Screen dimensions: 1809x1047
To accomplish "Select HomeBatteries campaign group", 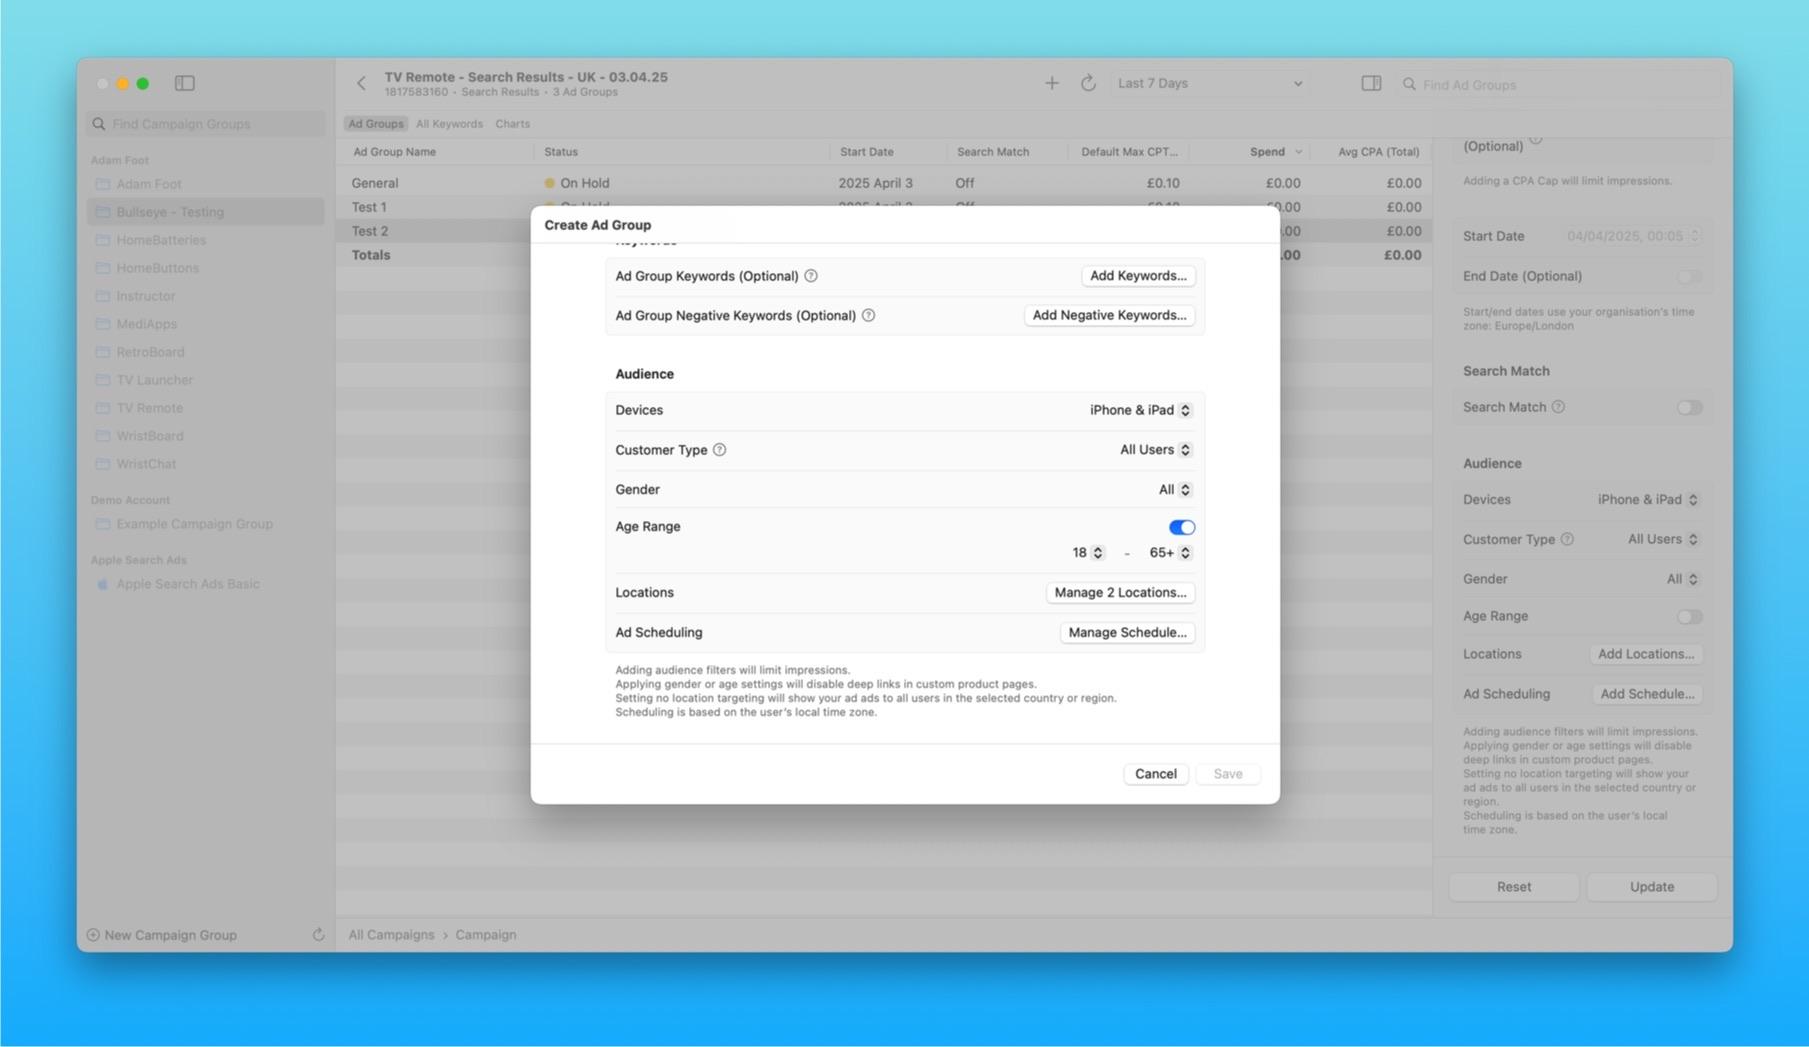I will click(205, 240).
